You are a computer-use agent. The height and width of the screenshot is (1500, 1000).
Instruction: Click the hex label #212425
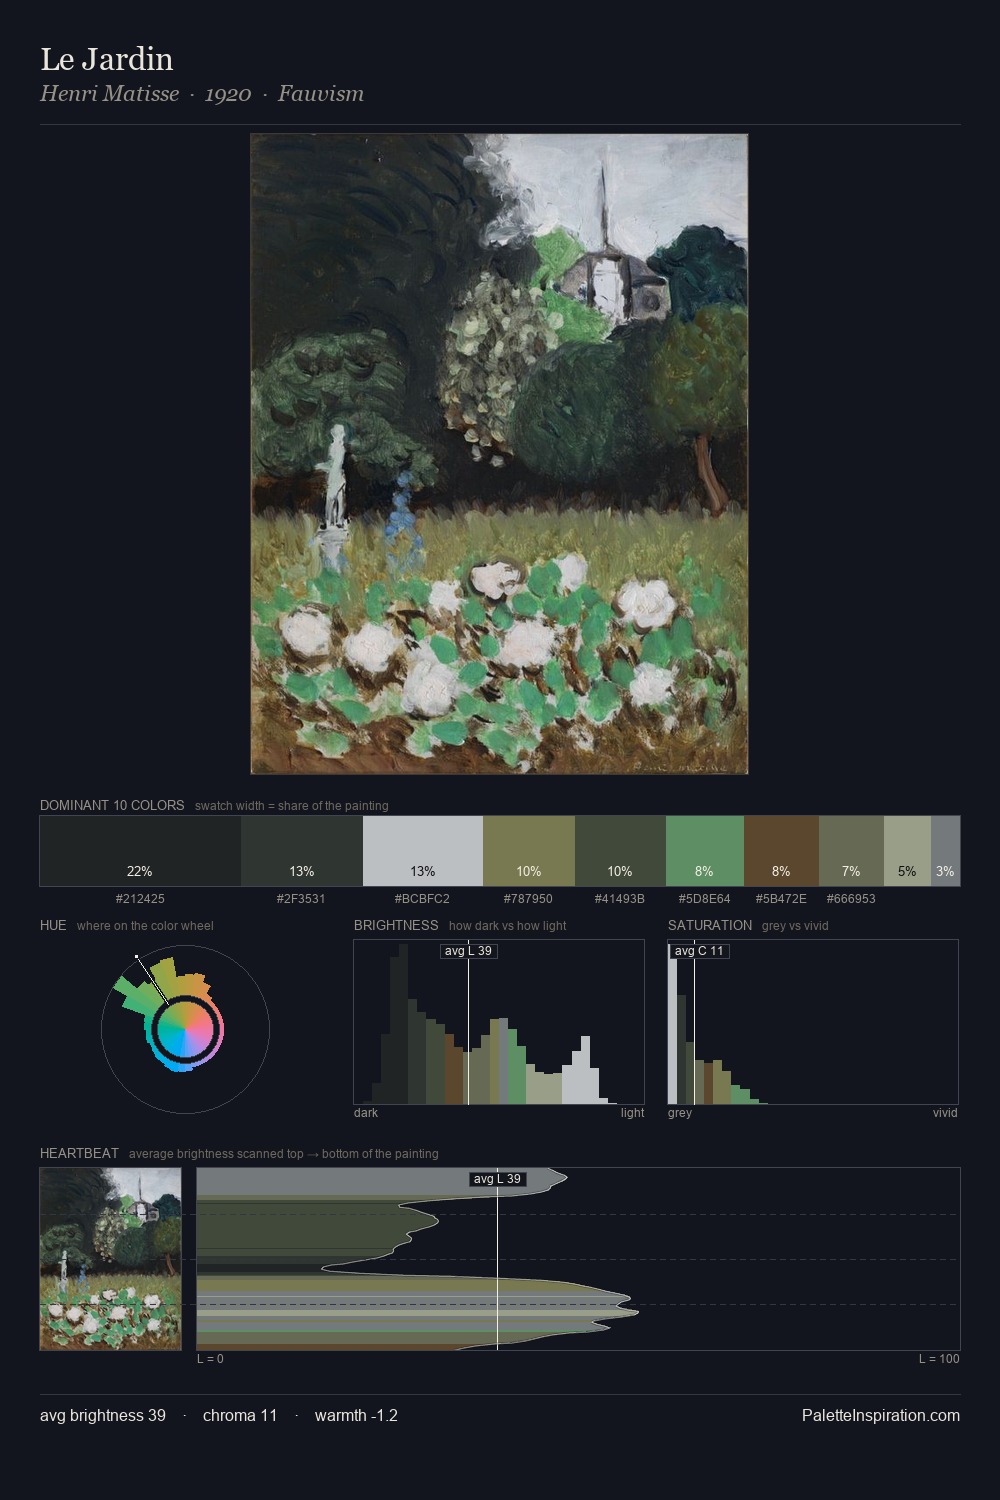[x=140, y=899]
